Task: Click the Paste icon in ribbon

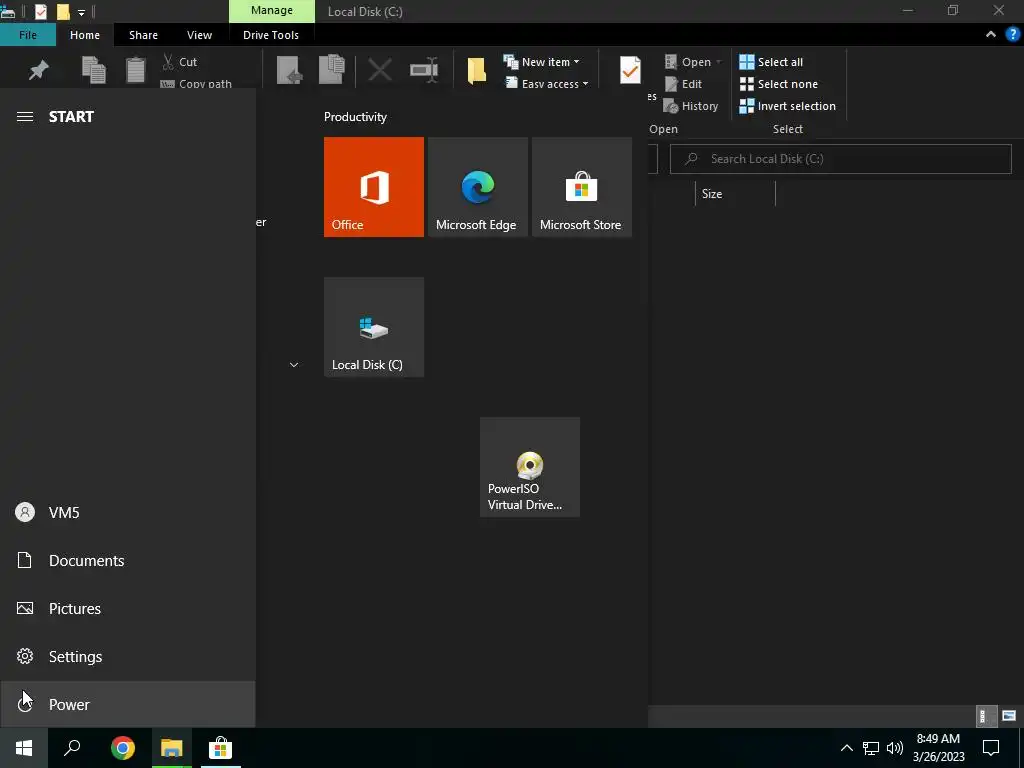Action: [x=136, y=69]
